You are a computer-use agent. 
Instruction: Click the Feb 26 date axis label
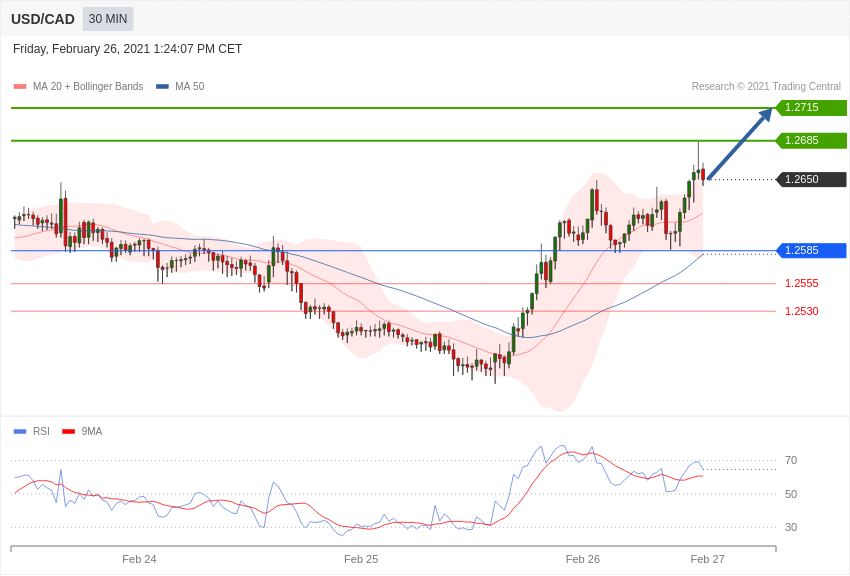pos(583,559)
